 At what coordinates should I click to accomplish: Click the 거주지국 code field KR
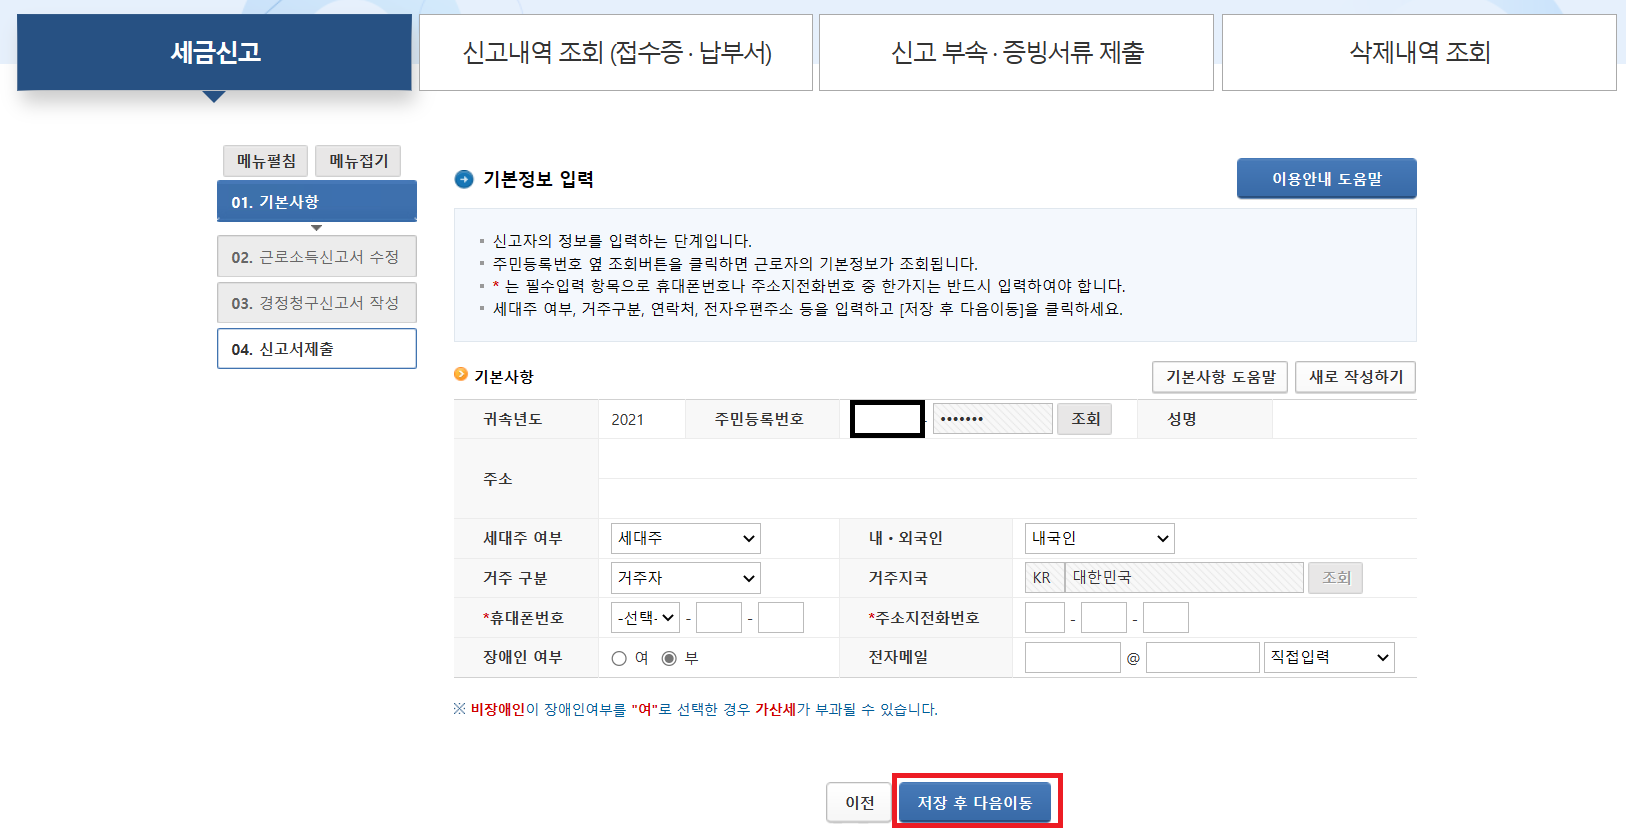coord(1044,578)
